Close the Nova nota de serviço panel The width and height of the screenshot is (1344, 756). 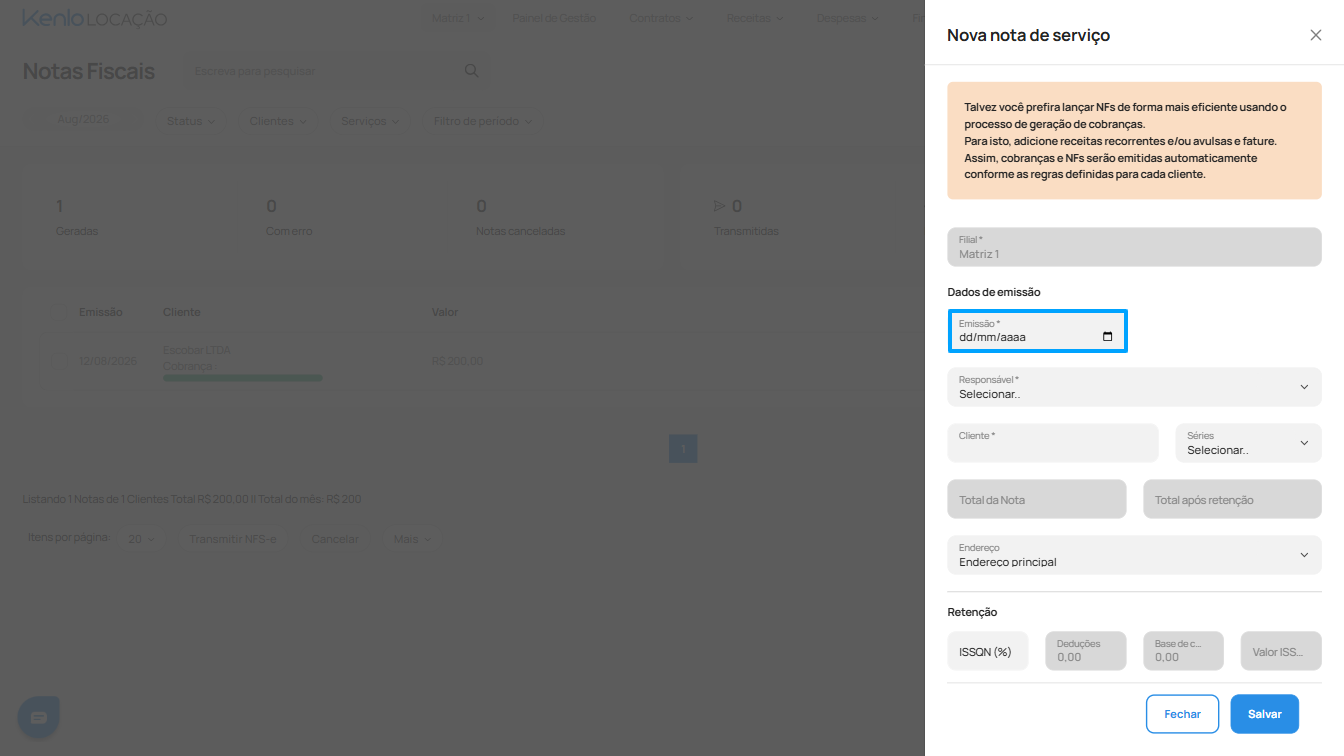(1315, 35)
